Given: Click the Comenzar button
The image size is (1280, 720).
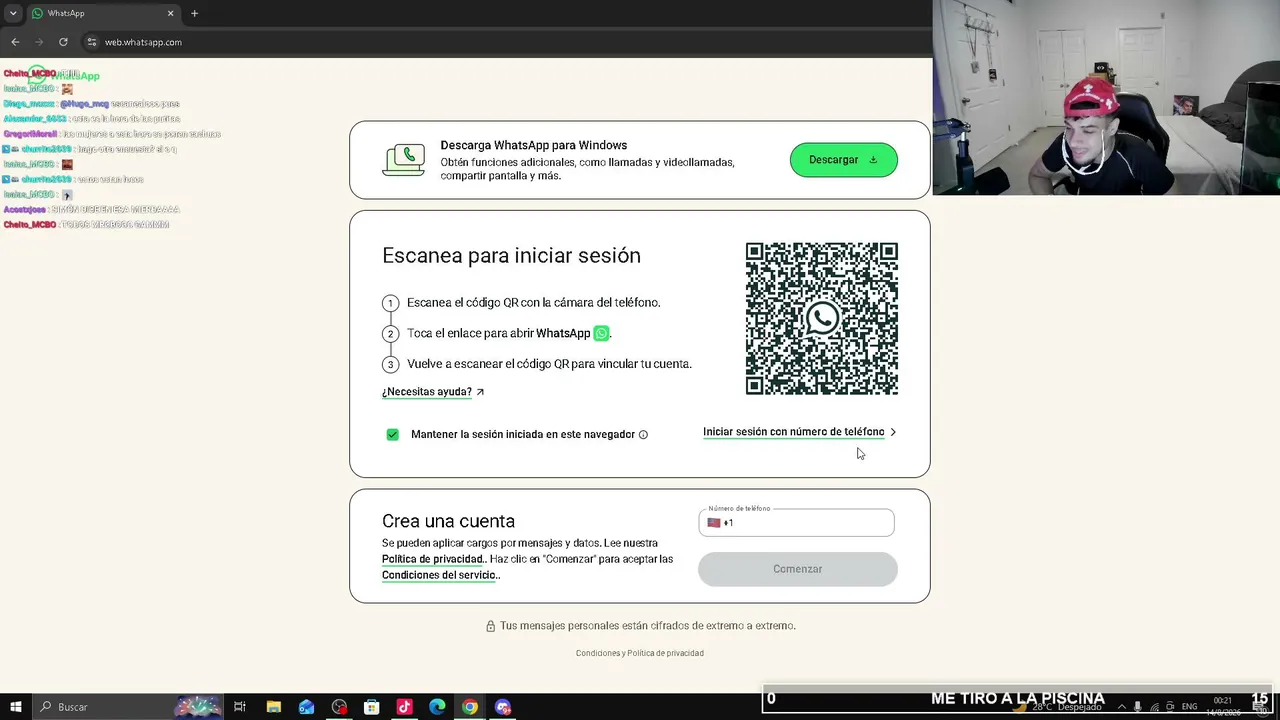Looking at the screenshot, I should 797,569.
